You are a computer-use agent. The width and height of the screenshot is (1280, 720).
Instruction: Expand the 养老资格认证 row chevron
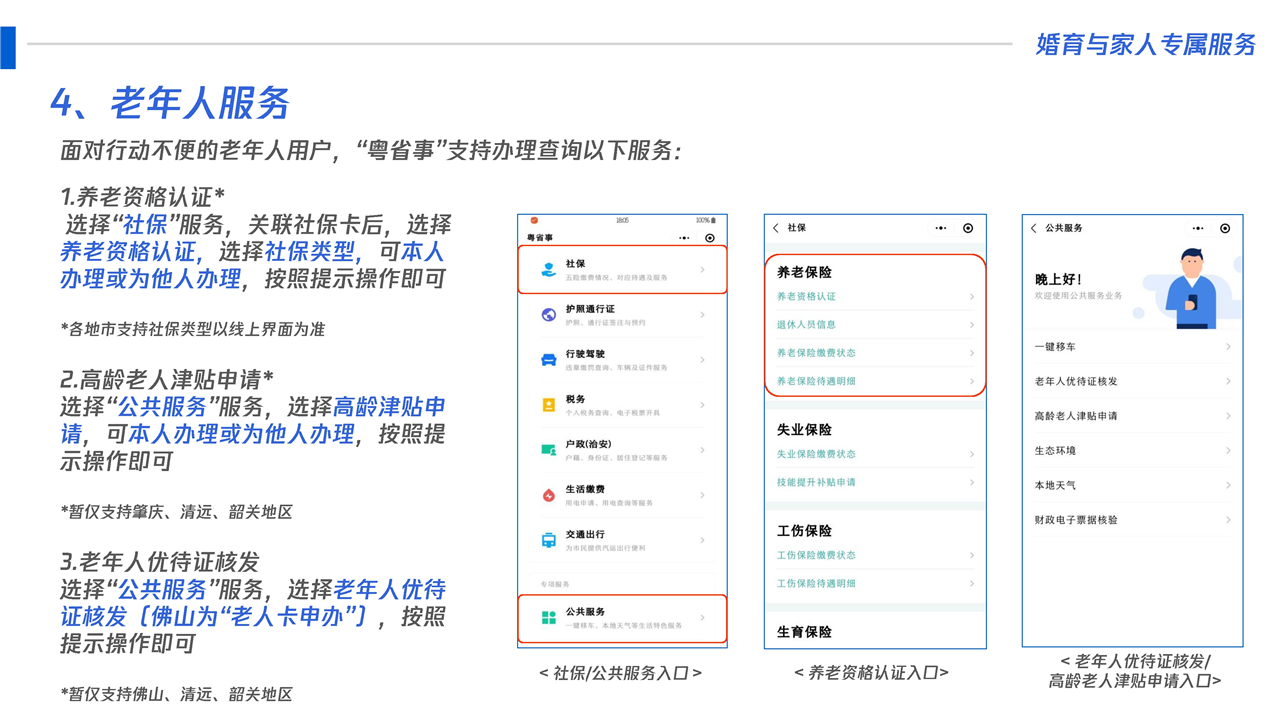click(x=971, y=297)
